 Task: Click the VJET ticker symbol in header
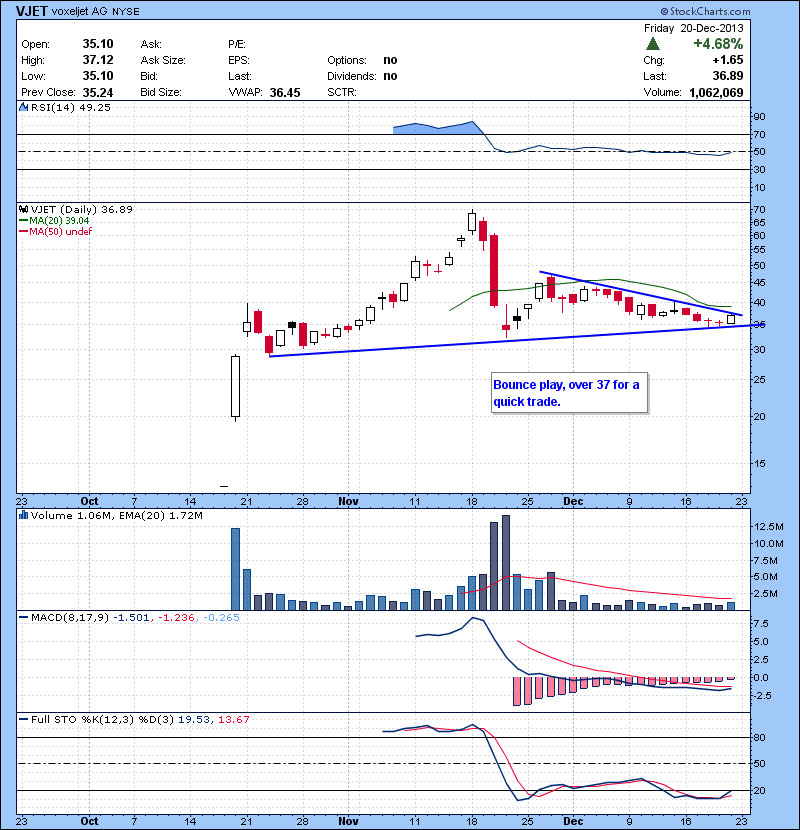tap(32, 11)
